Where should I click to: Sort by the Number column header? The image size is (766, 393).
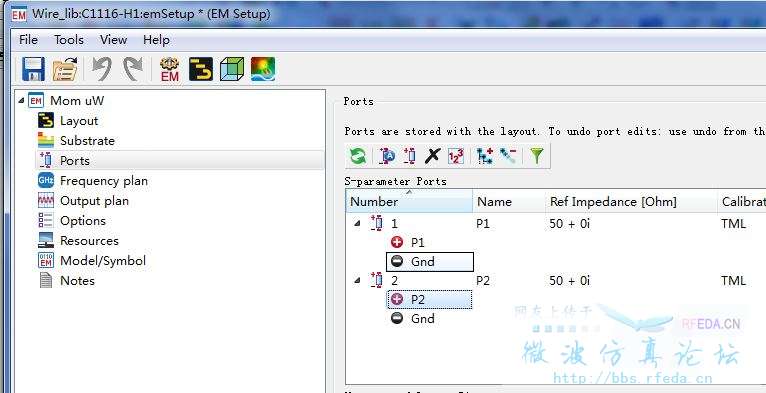coord(409,202)
